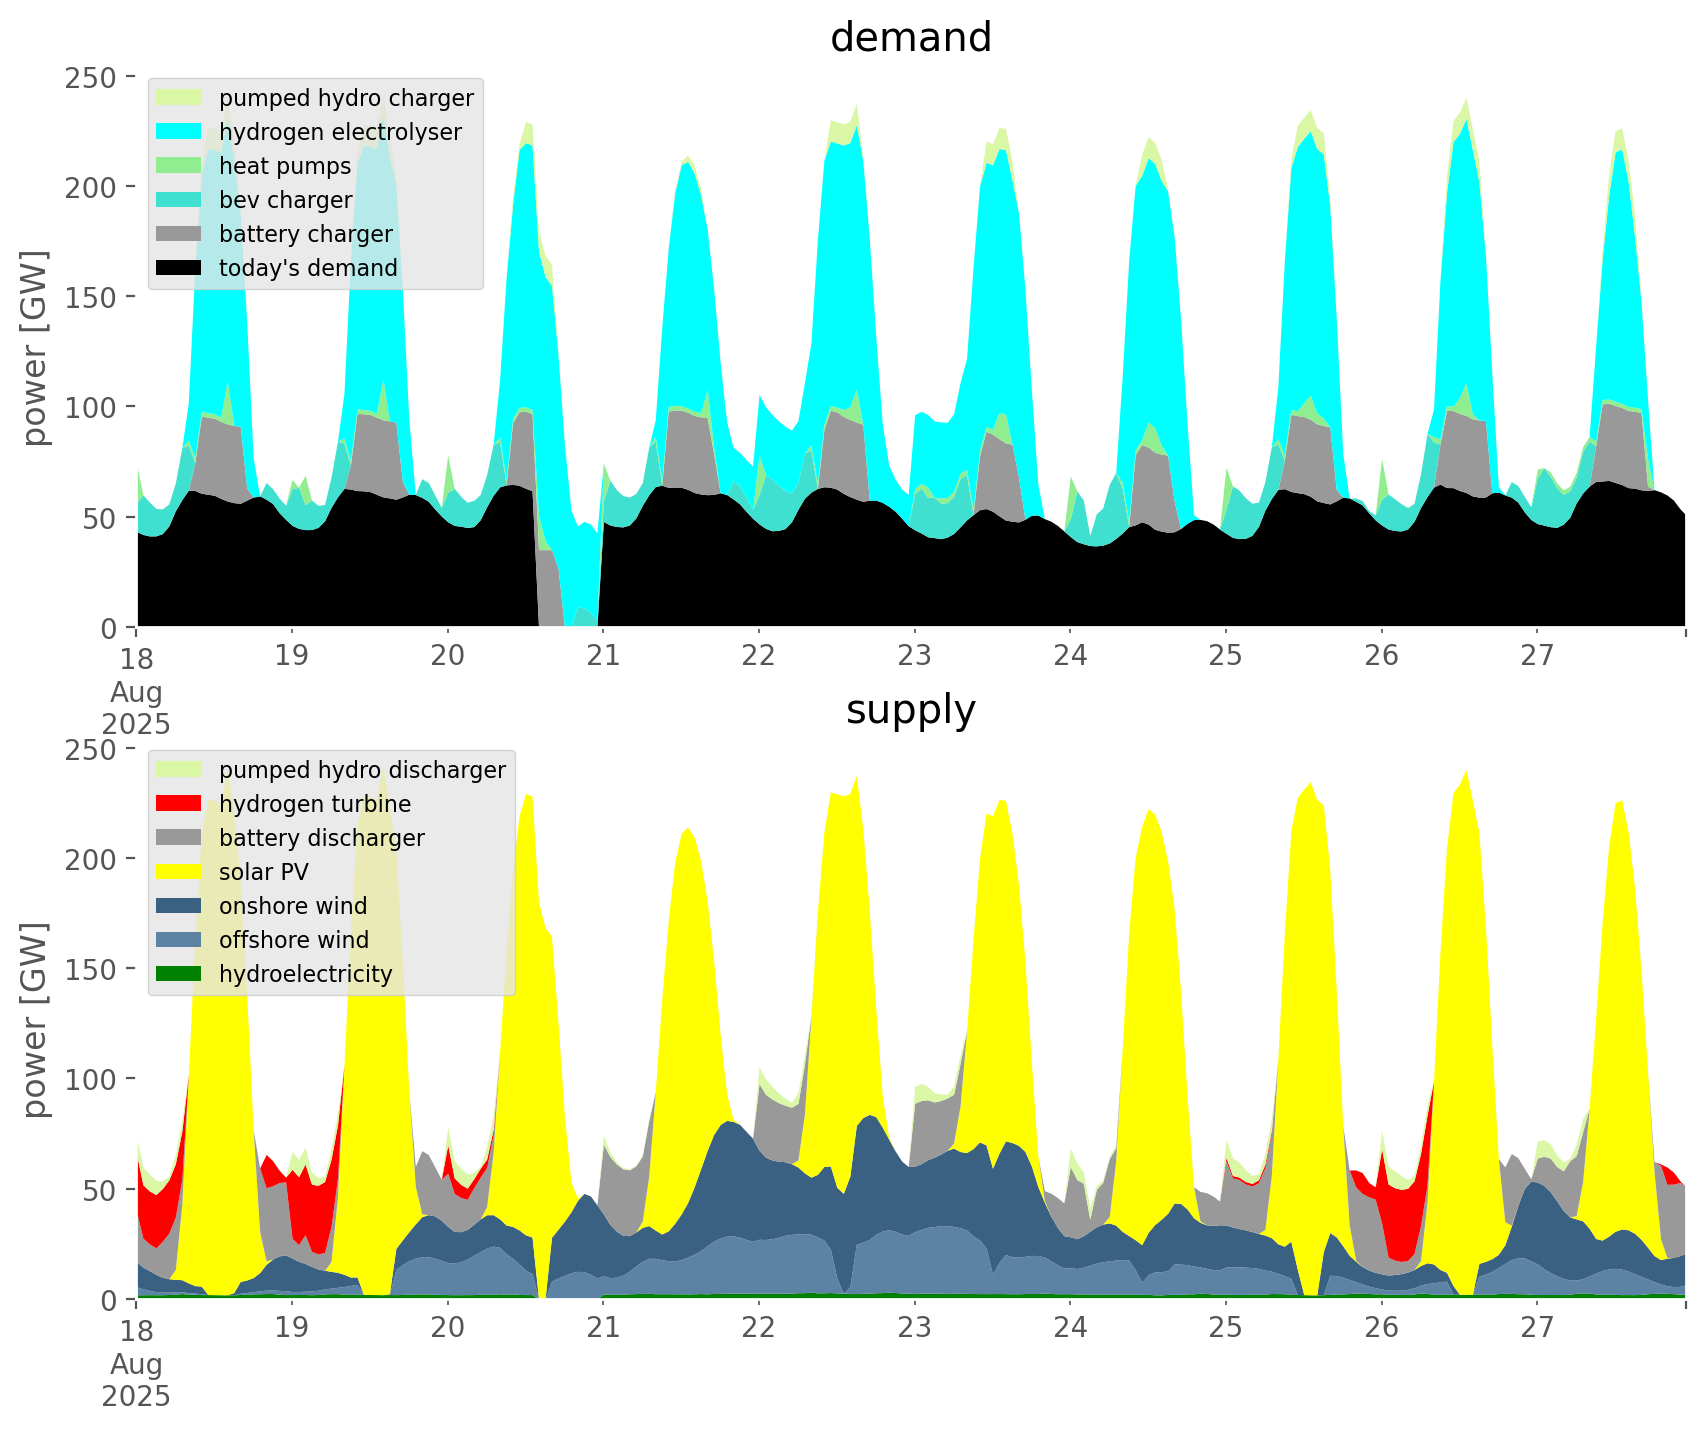Viewport: 1706px width, 1431px height.
Task: Click the red hydrogen turbine legend swatch
Action: click(180, 804)
